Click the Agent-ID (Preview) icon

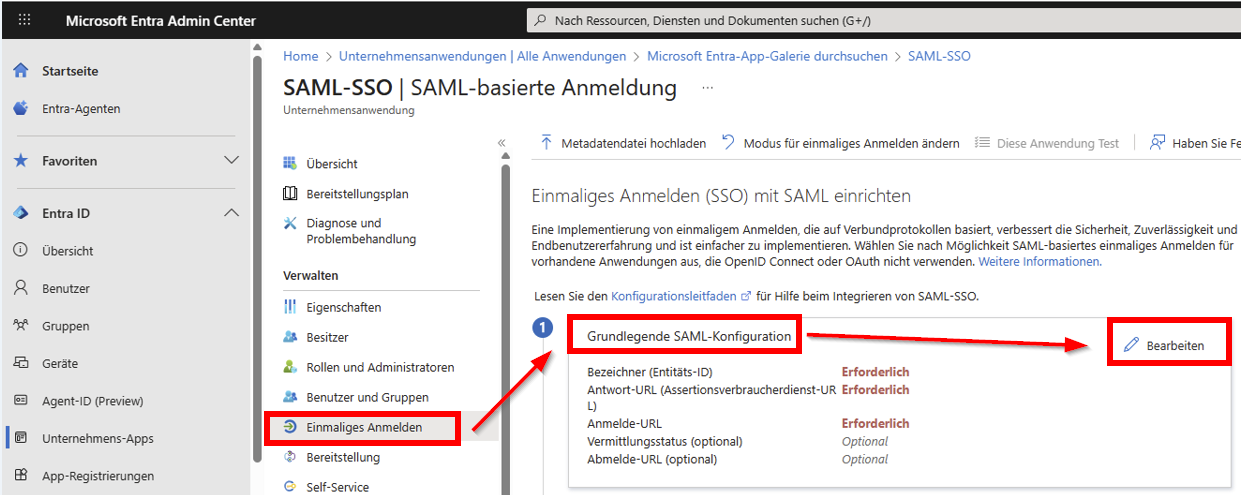coord(20,401)
